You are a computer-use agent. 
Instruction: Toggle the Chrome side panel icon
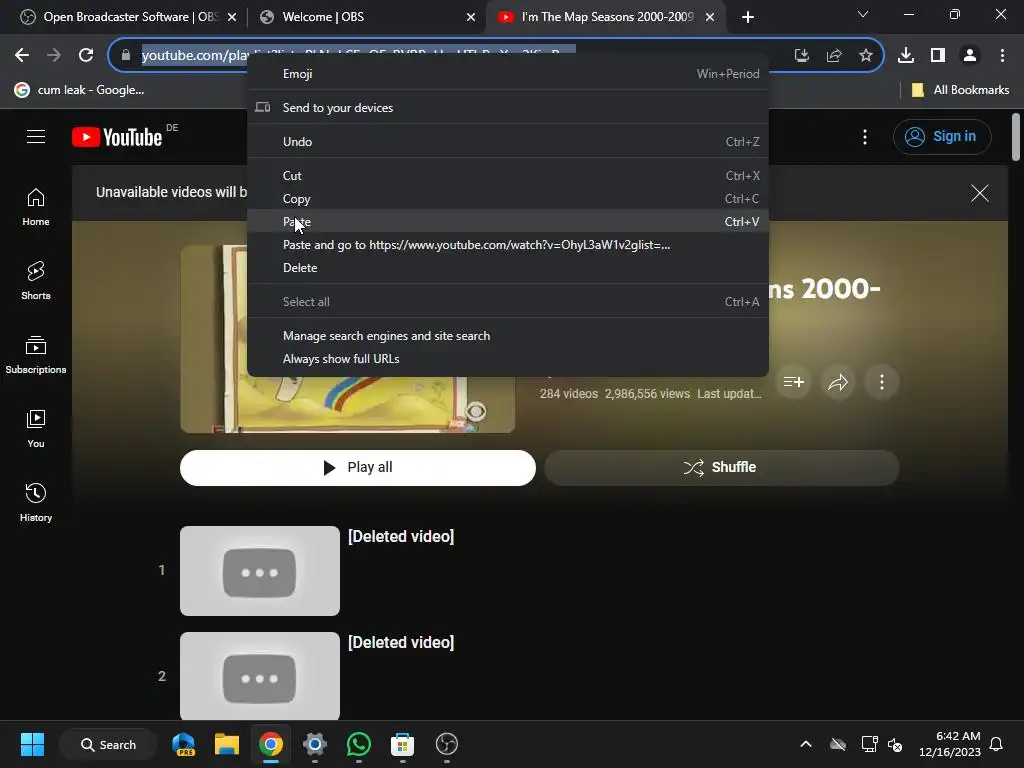click(x=938, y=56)
